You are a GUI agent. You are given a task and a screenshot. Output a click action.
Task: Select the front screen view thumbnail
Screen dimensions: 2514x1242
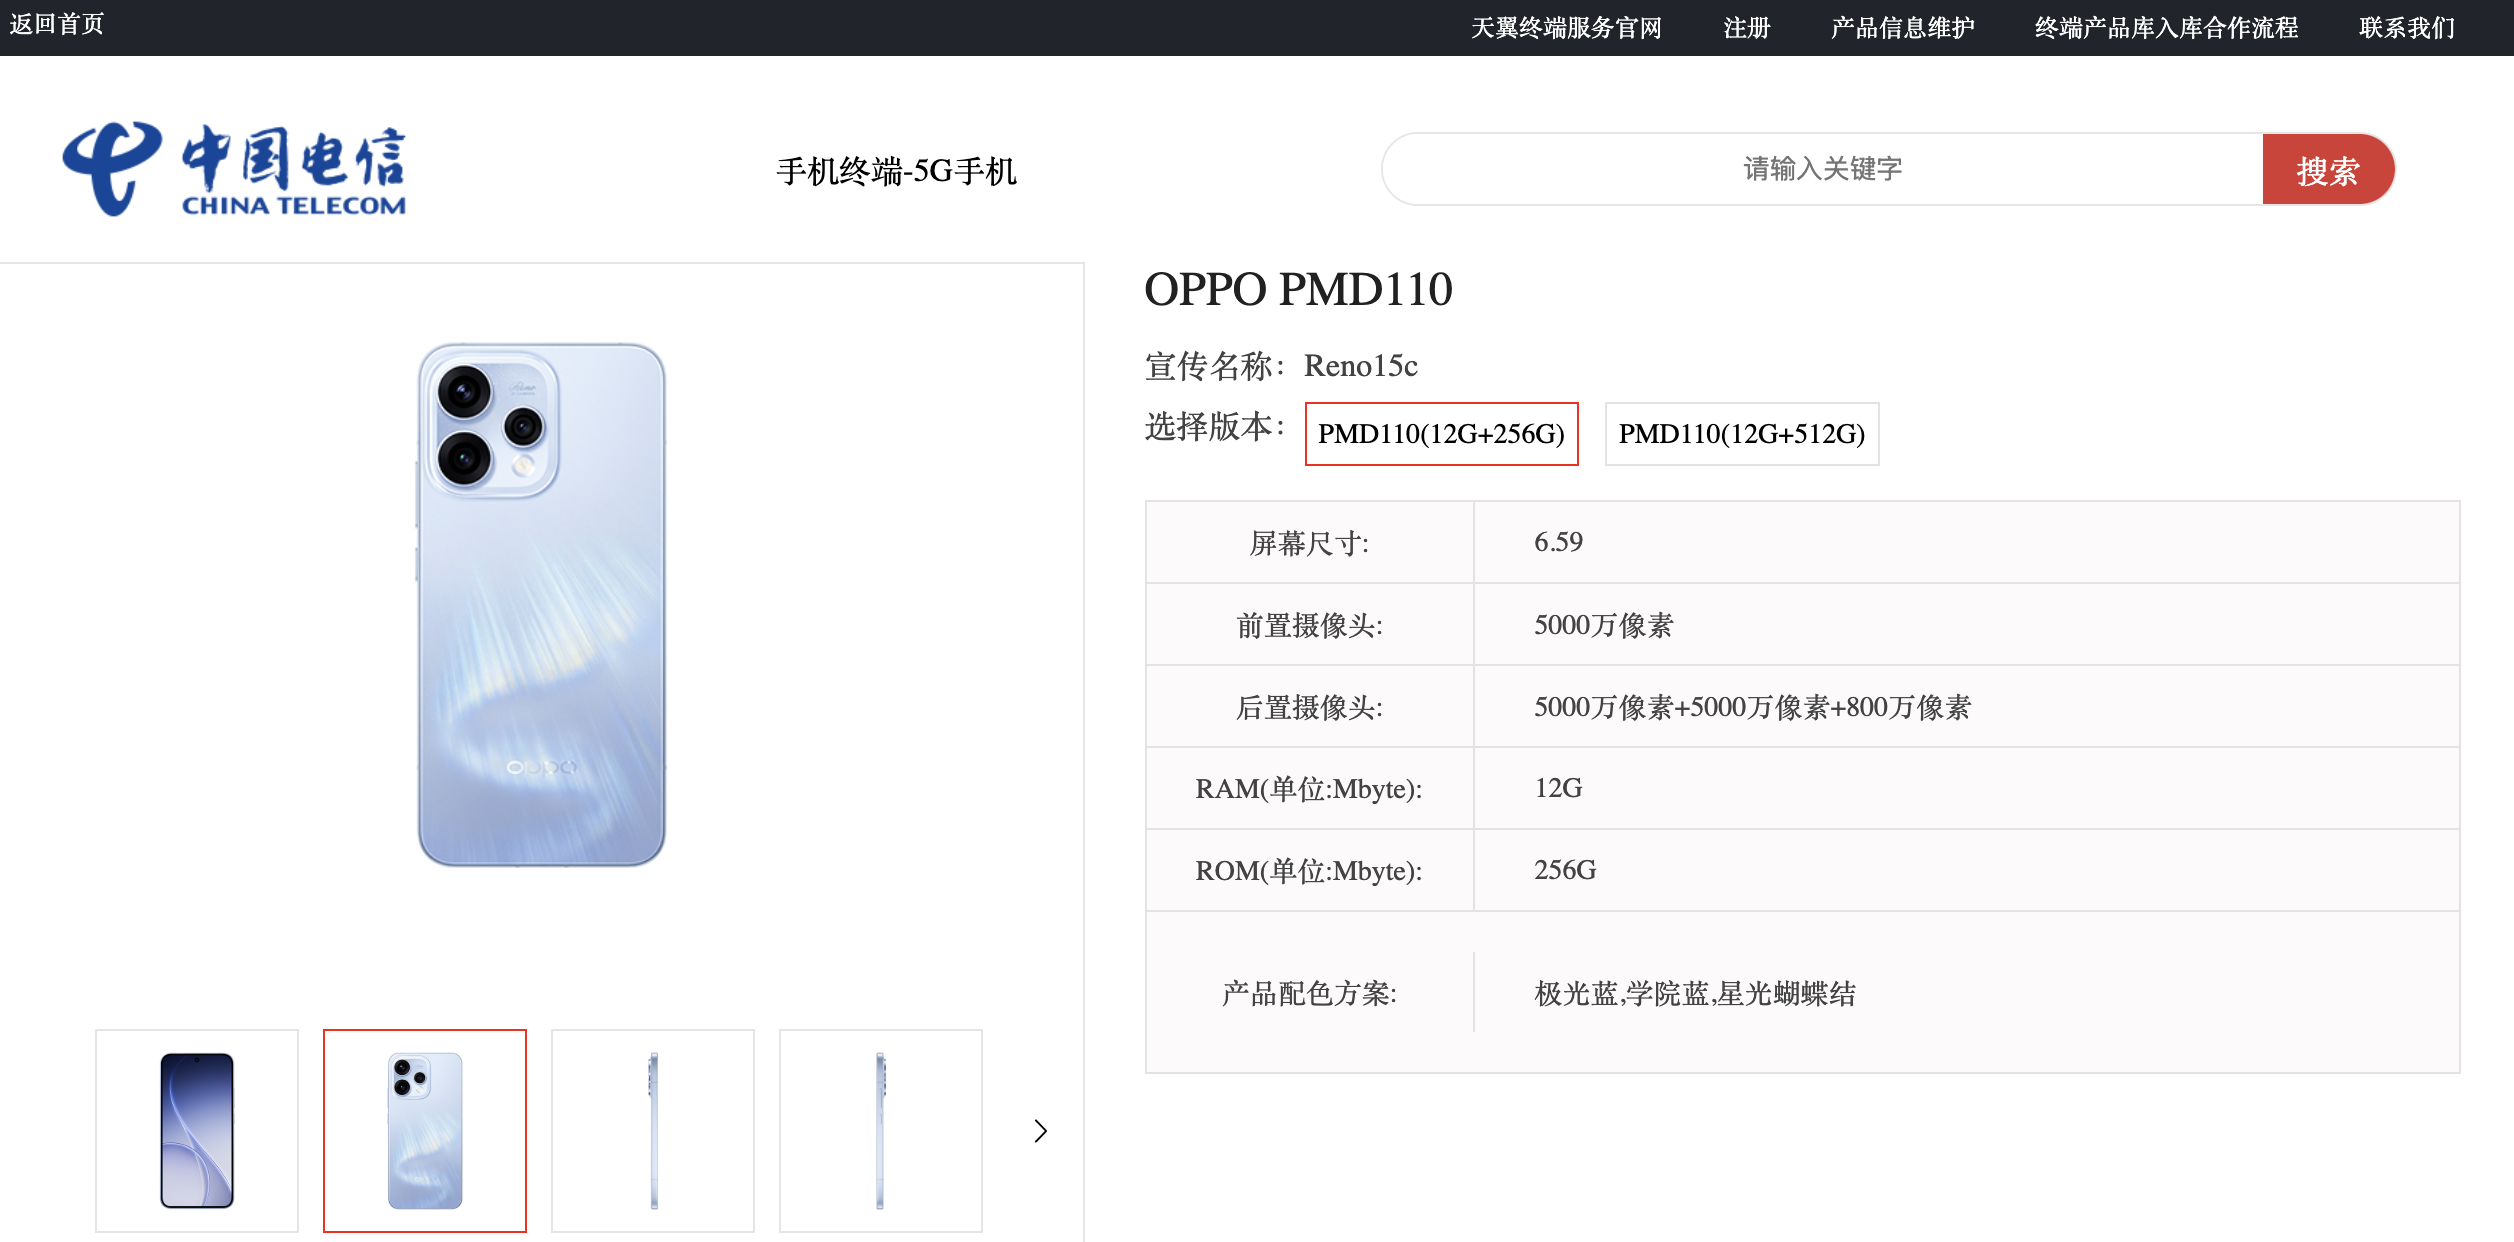[197, 1130]
